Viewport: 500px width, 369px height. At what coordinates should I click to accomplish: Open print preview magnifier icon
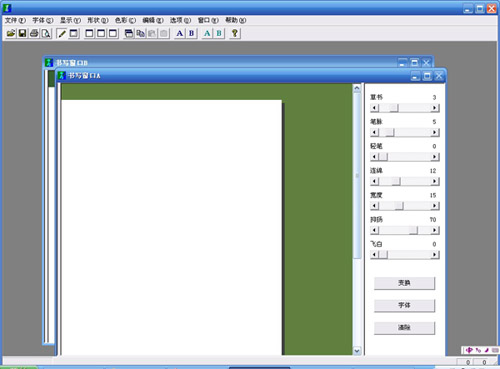coord(46,33)
